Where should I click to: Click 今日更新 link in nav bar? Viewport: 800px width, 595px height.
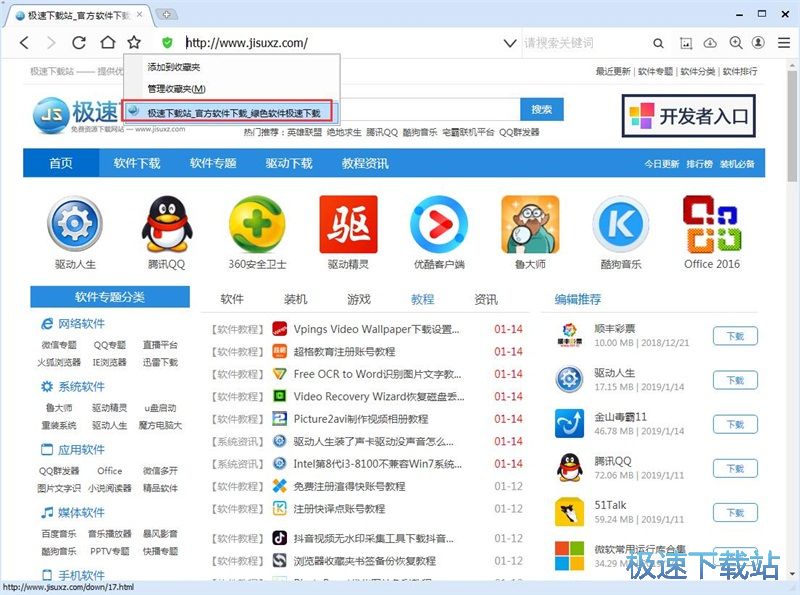click(x=661, y=164)
